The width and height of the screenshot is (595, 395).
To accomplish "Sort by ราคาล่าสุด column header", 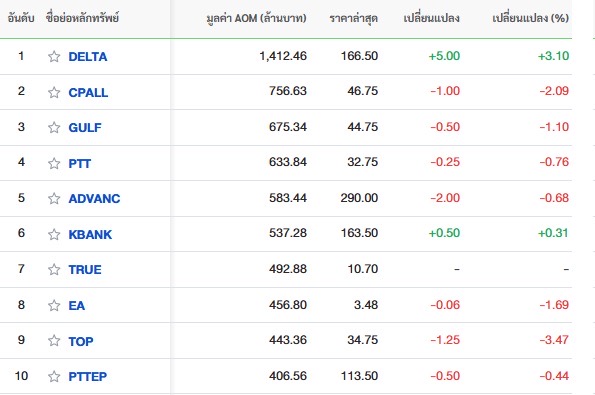I will pos(353,18).
